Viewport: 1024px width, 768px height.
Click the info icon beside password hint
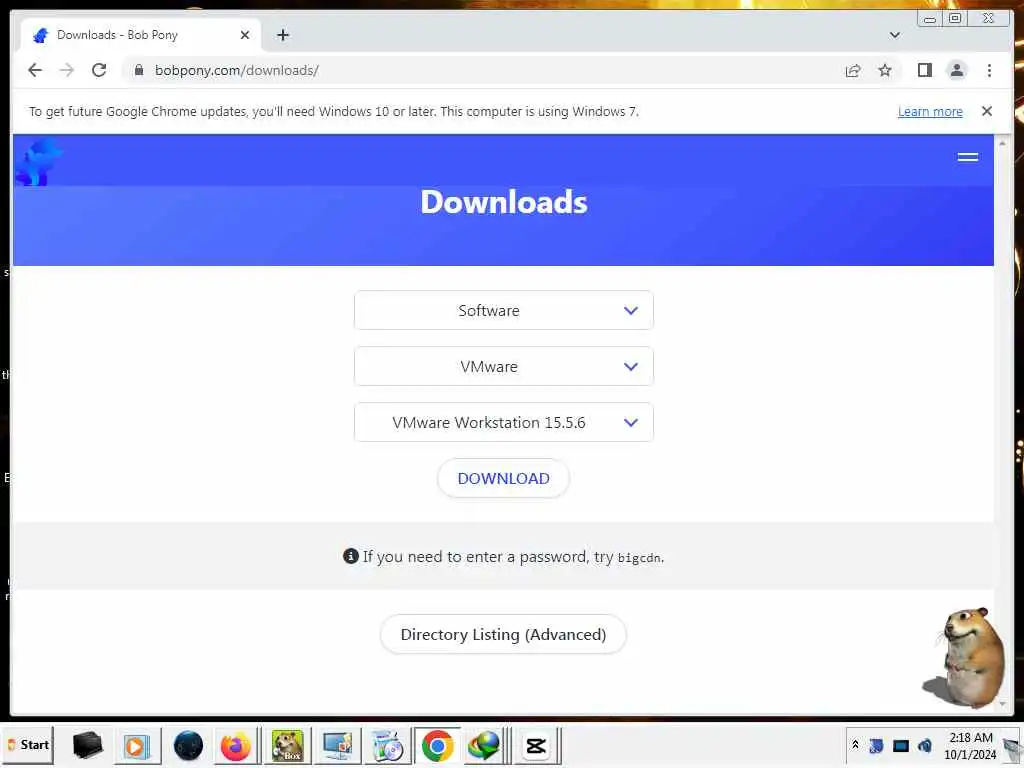click(351, 556)
